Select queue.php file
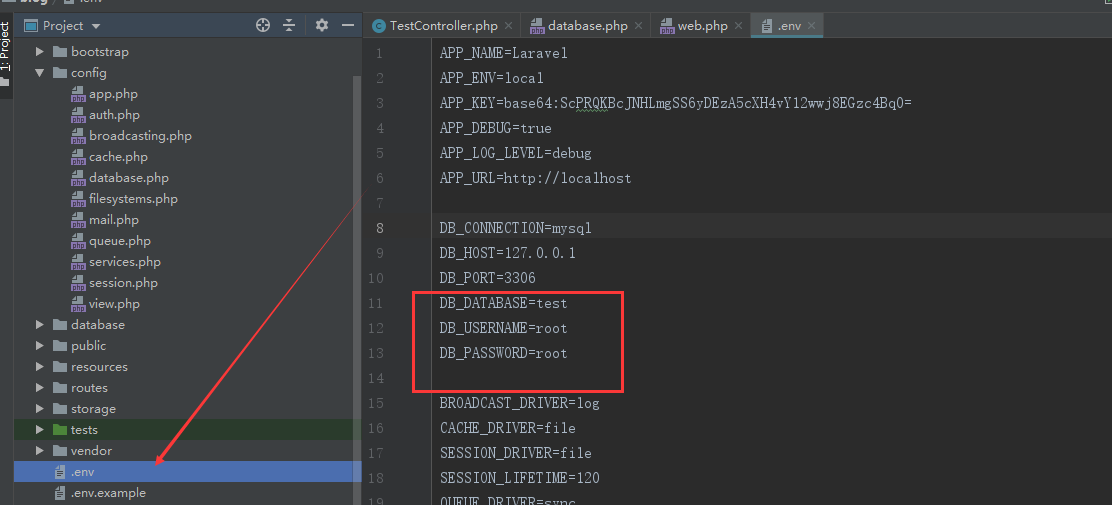 click(x=120, y=241)
